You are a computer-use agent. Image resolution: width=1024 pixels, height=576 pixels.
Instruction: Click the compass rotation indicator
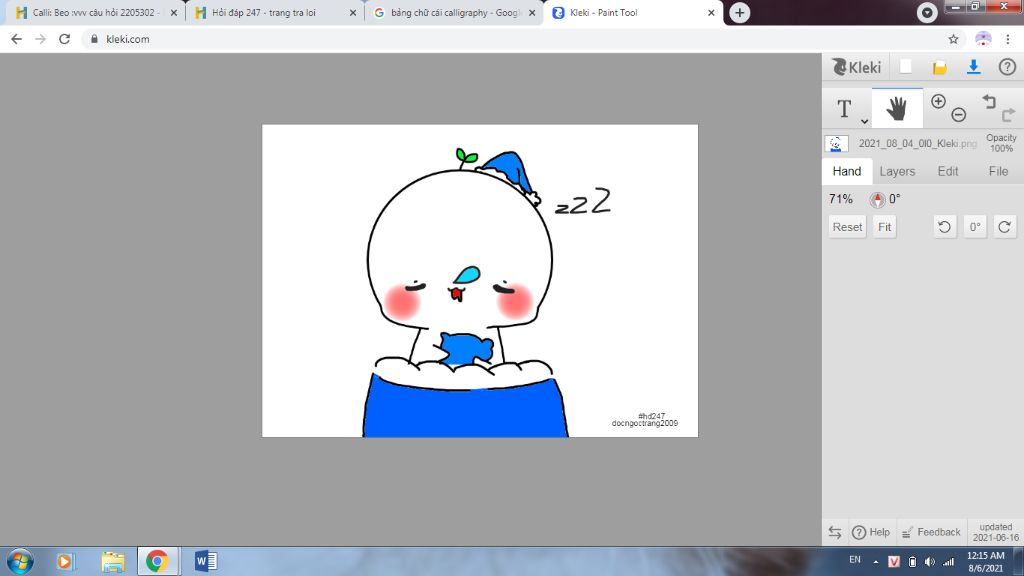coord(877,199)
